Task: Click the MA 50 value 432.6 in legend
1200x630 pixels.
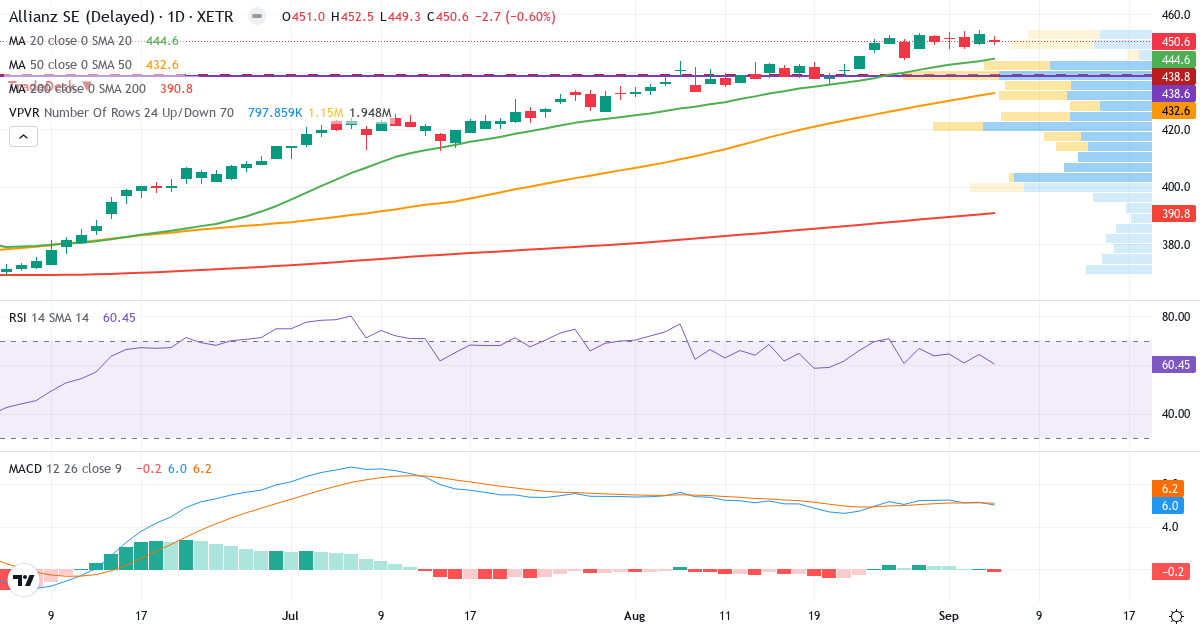Action: tap(162, 65)
